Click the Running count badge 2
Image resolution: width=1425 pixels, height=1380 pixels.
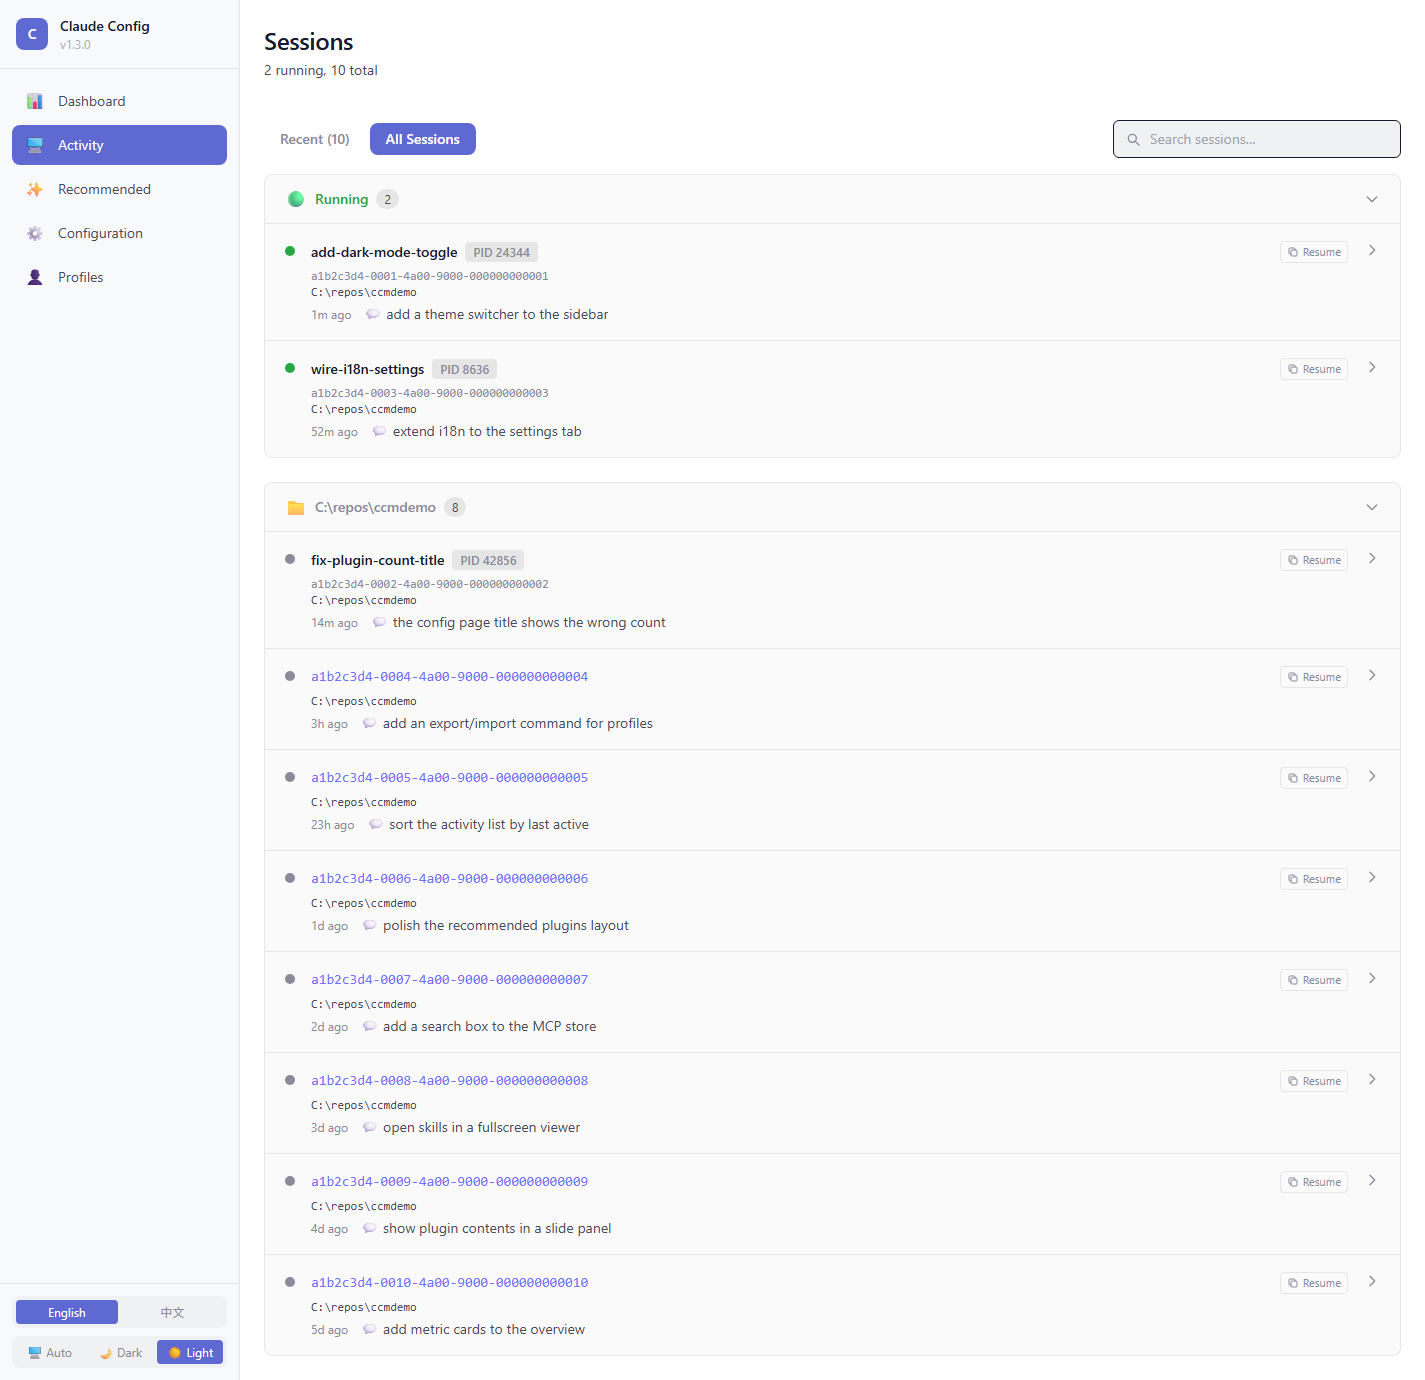(x=388, y=199)
